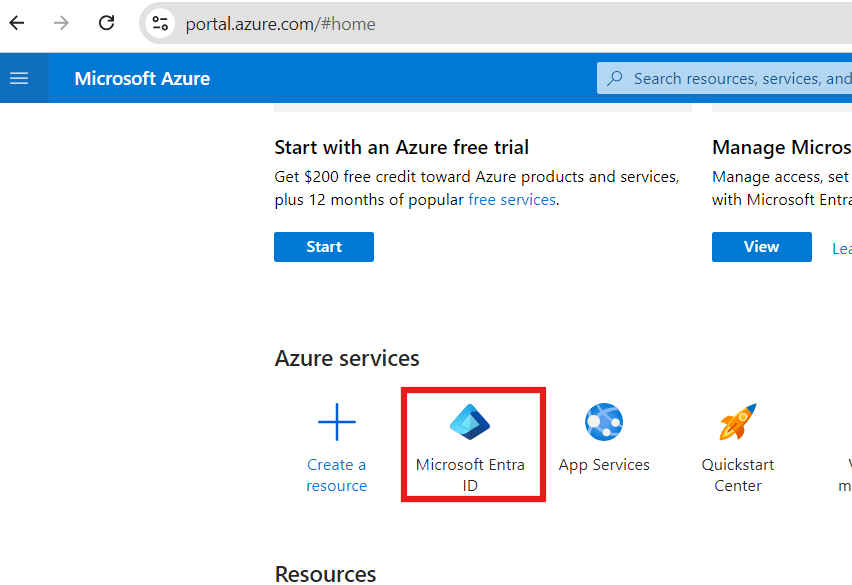The height and width of the screenshot is (585, 852).
Task: Click the App Services globe icon
Action: (604, 423)
